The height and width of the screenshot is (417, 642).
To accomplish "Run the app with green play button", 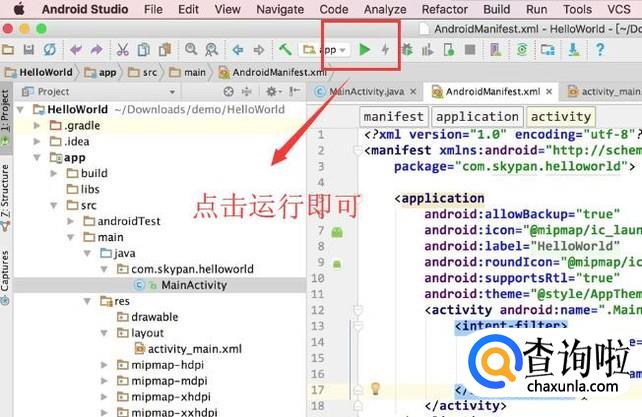I will 364,50.
